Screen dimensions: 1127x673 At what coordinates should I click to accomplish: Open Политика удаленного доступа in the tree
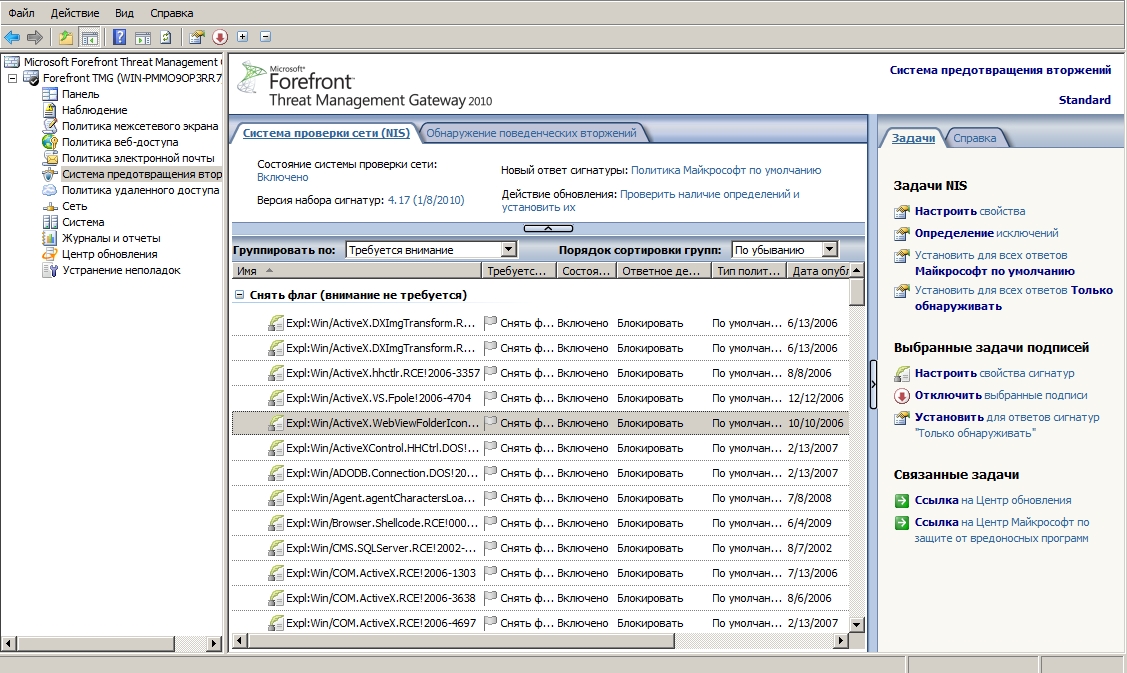pos(140,190)
